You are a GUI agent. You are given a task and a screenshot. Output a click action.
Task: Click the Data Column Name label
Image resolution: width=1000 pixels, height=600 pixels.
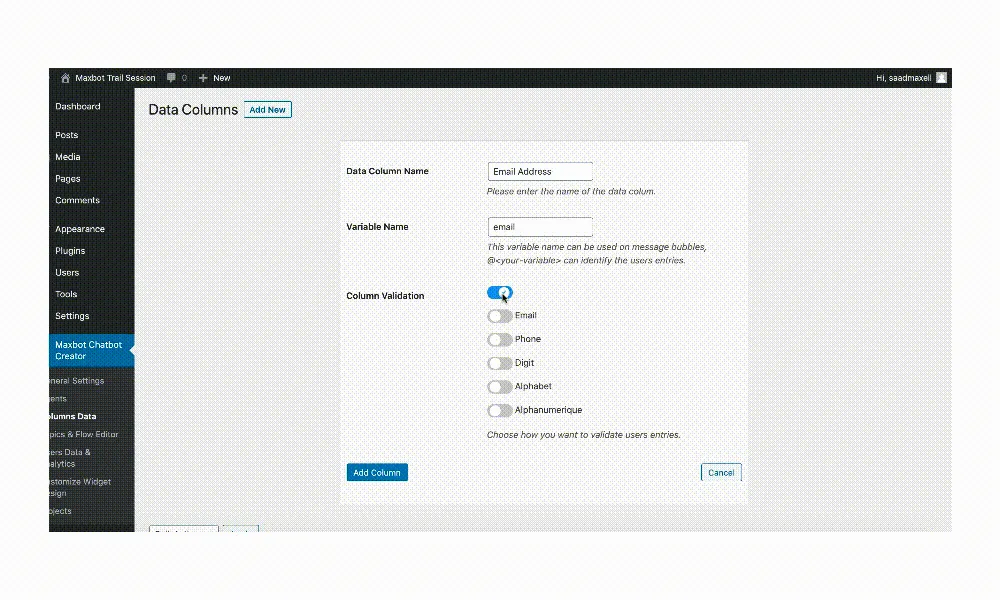pyautogui.click(x=387, y=171)
